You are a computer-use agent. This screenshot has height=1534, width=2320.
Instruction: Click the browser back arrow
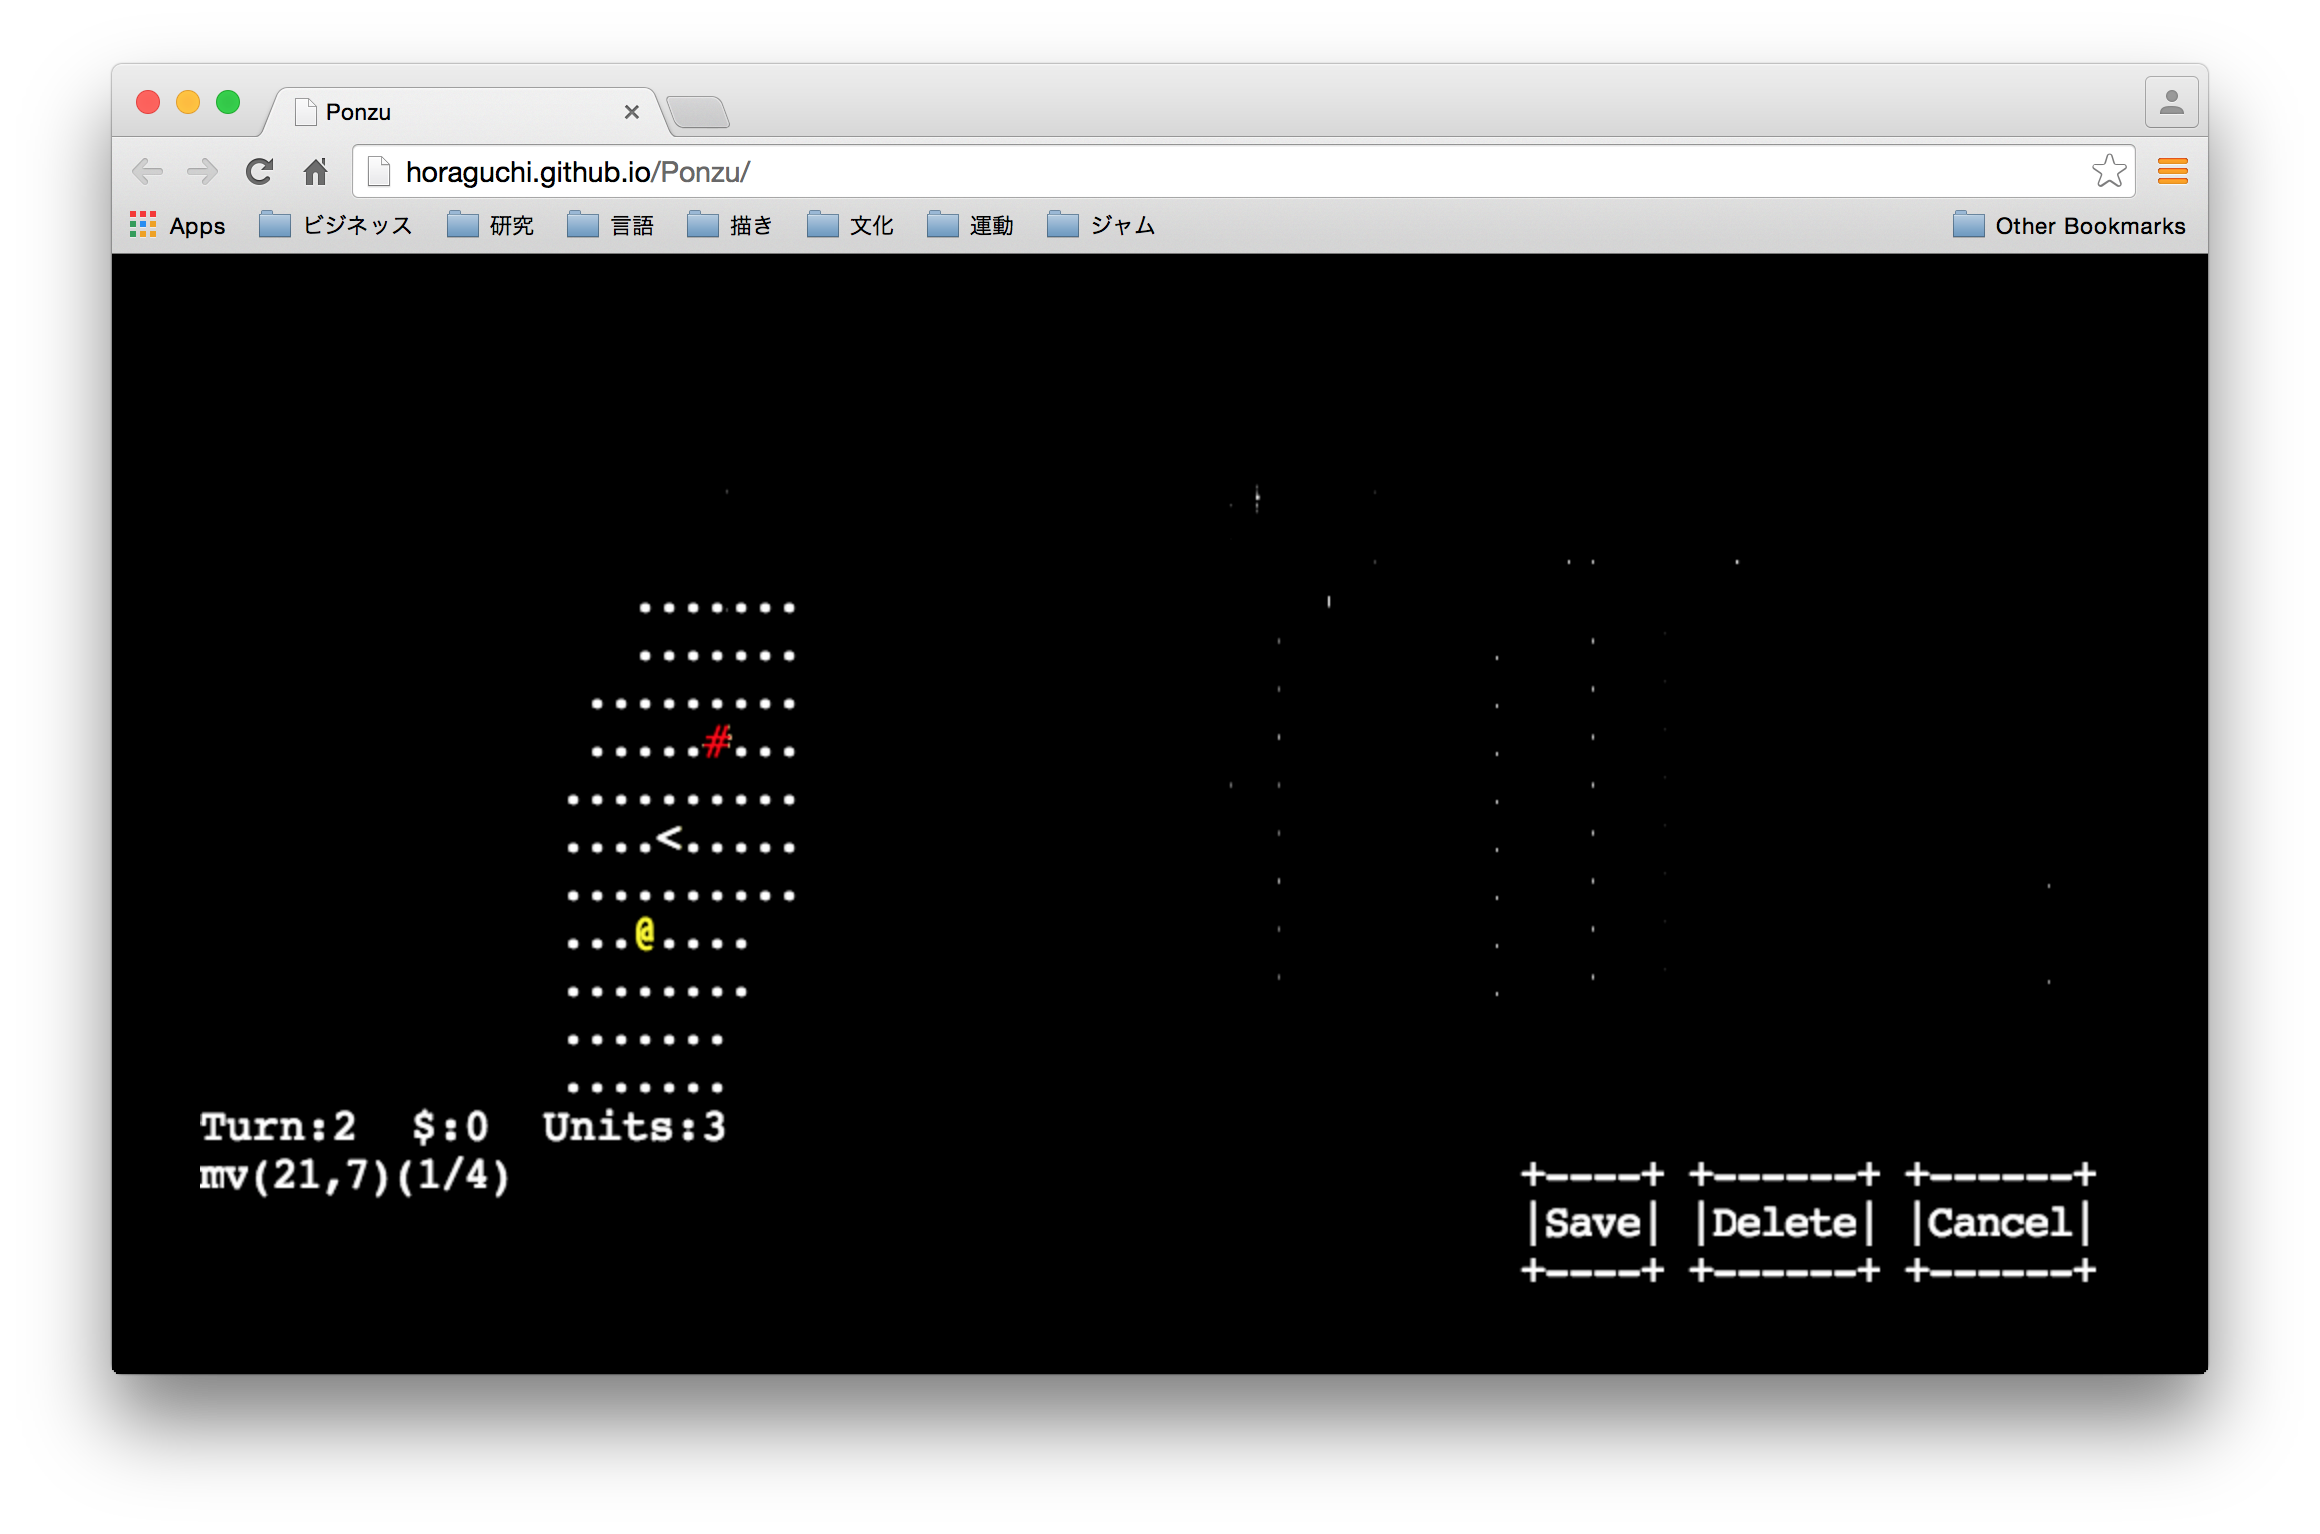[x=148, y=172]
